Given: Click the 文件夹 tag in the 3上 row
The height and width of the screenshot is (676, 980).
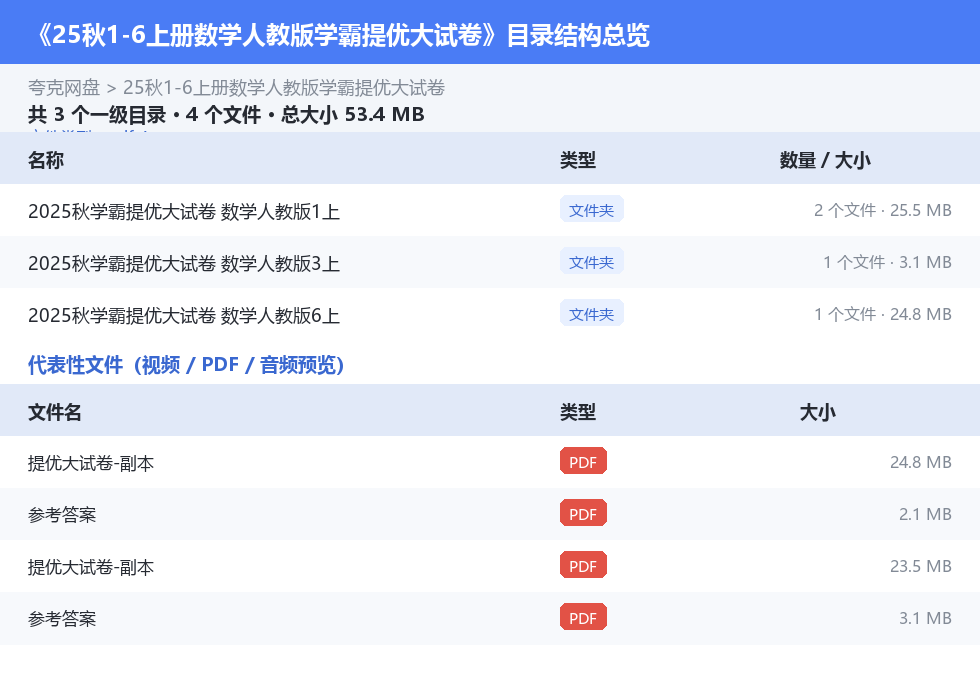Looking at the screenshot, I should 591,262.
